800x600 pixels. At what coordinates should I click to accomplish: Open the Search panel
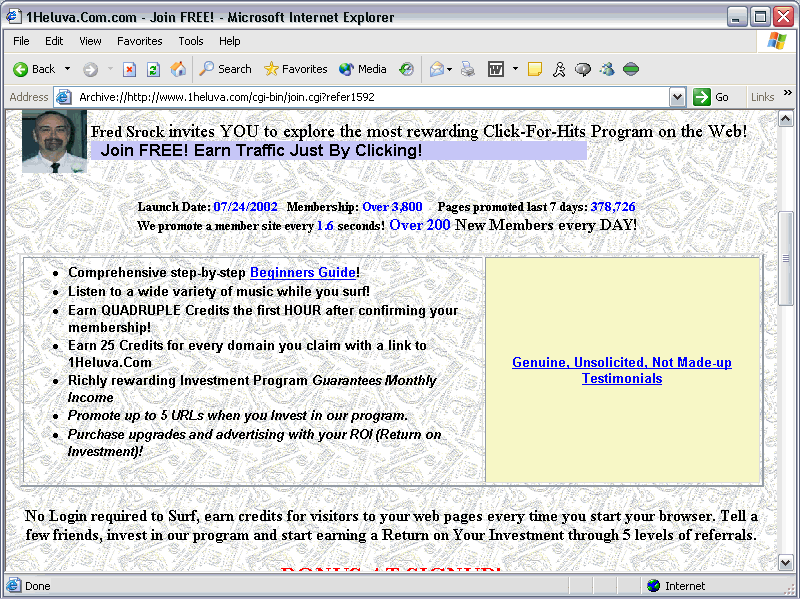pyautogui.click(x=225, y=69)
